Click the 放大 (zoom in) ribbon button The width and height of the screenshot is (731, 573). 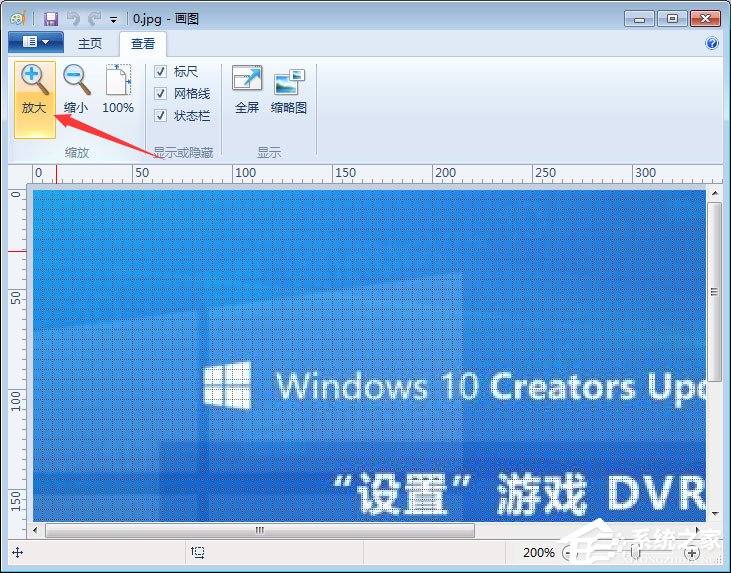[34, 89]
